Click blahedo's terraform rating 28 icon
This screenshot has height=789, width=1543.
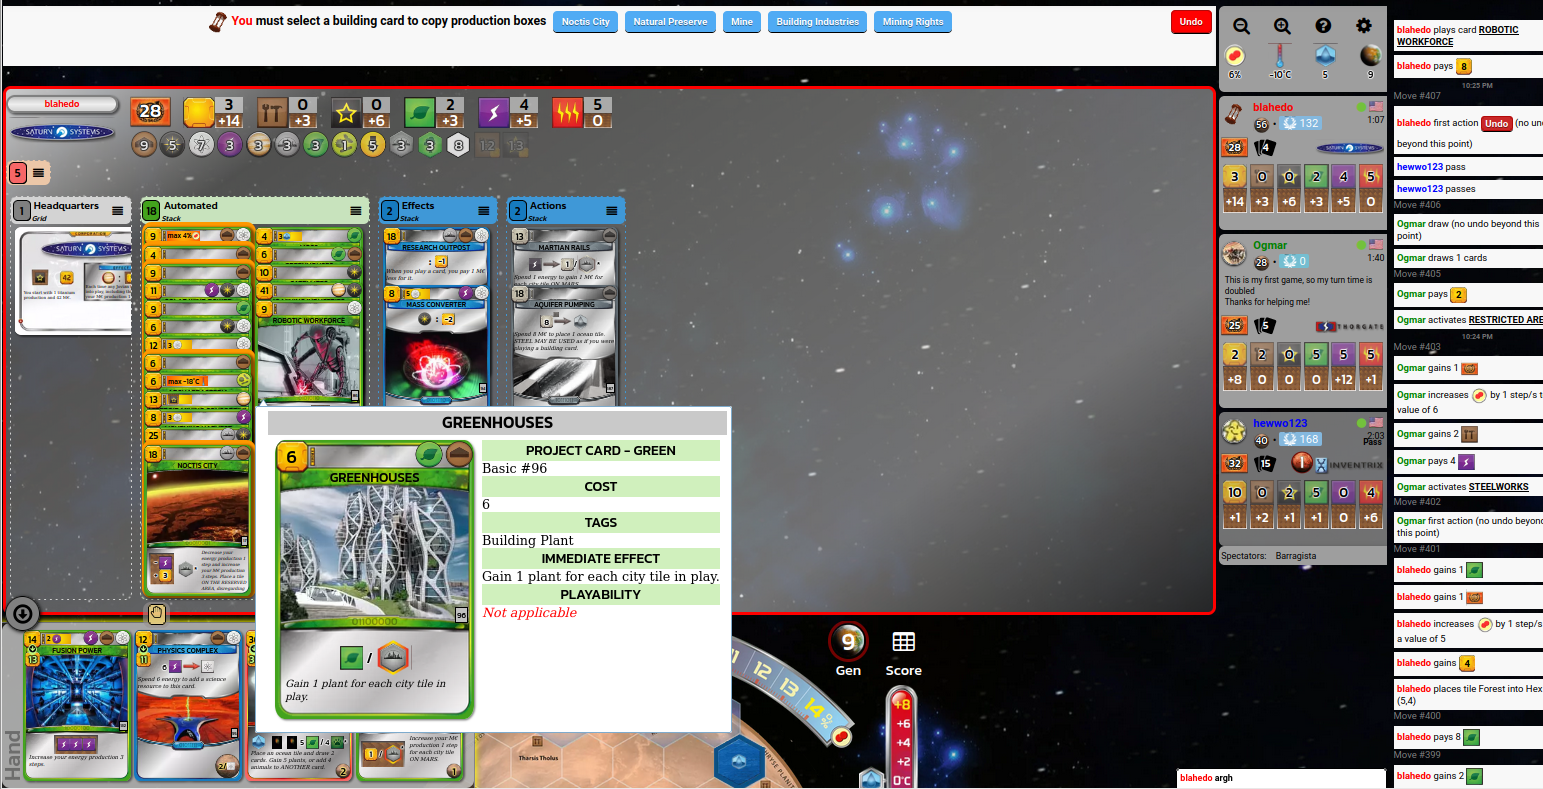click(150, 112)
